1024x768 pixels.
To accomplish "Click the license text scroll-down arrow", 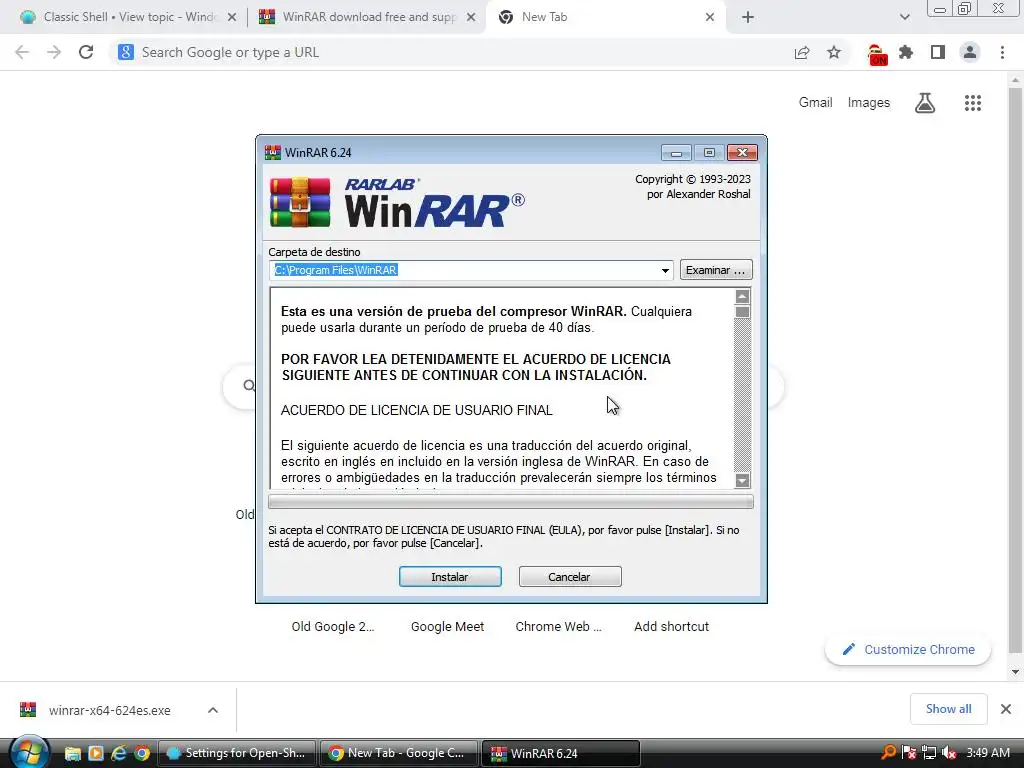I will click(742, 481).
